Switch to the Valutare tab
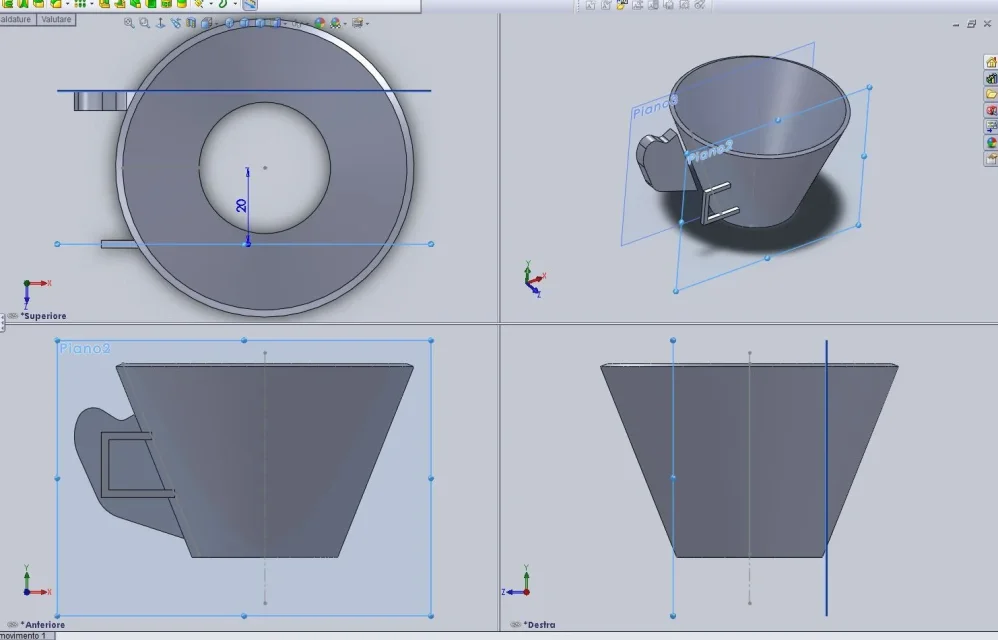 [x=56, y=19]
